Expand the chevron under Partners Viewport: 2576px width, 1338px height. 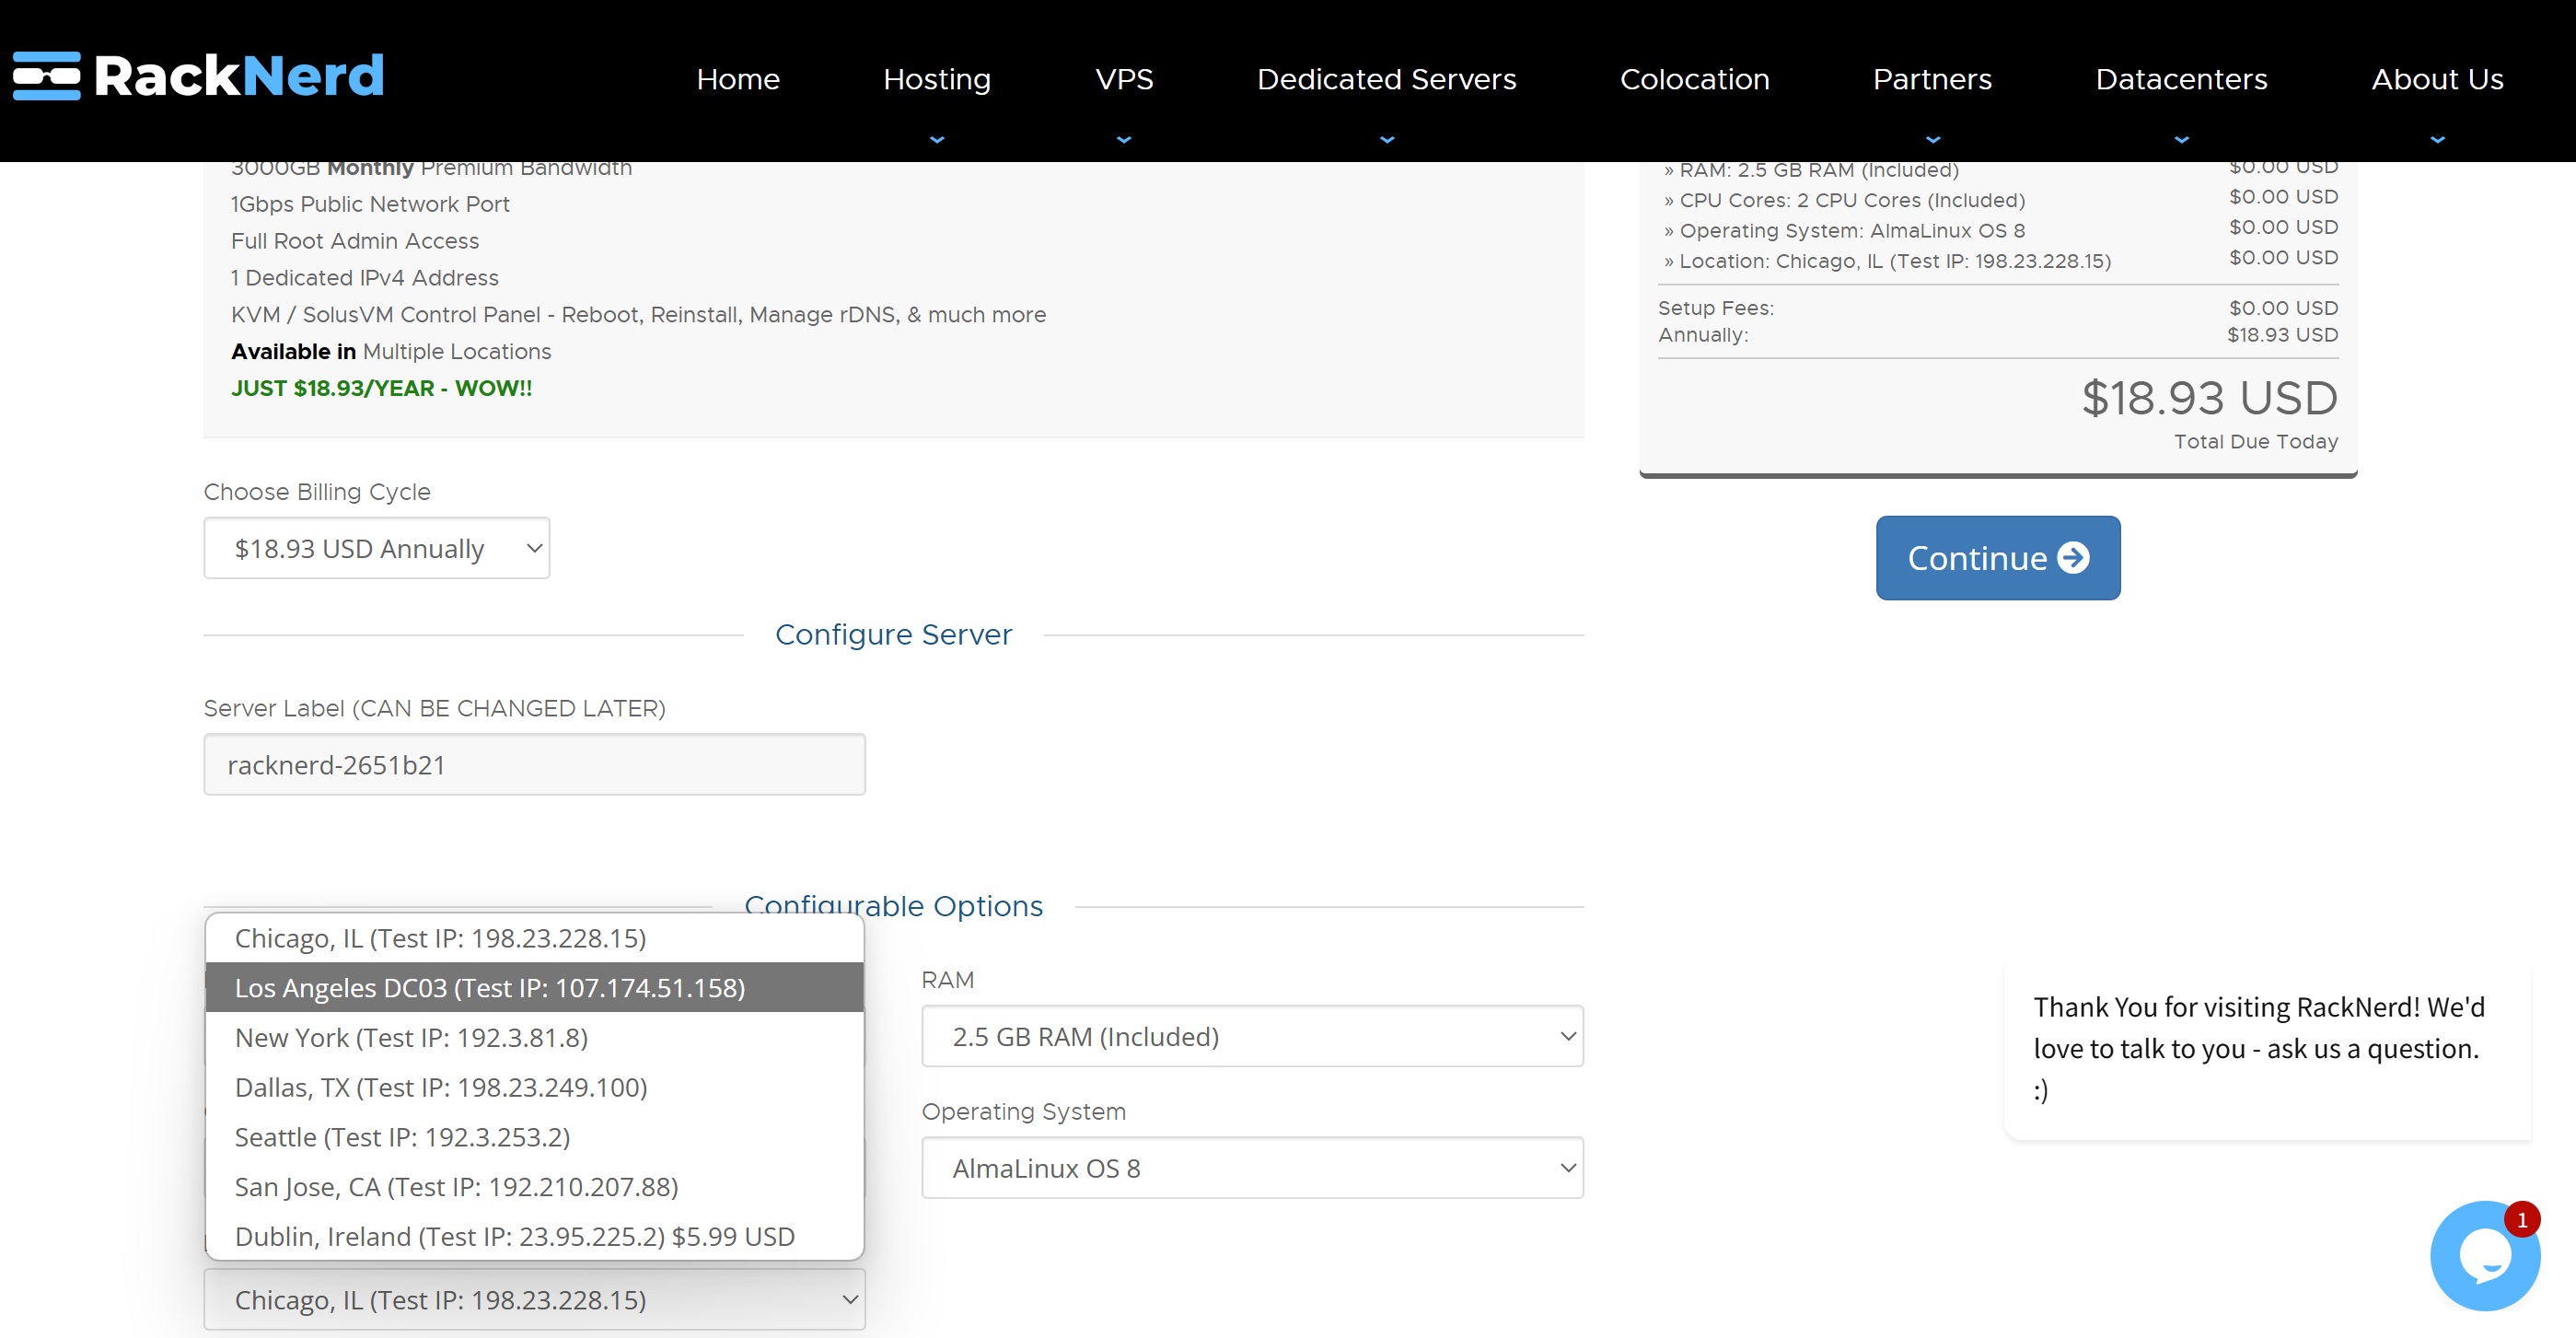coord(1932,140)
